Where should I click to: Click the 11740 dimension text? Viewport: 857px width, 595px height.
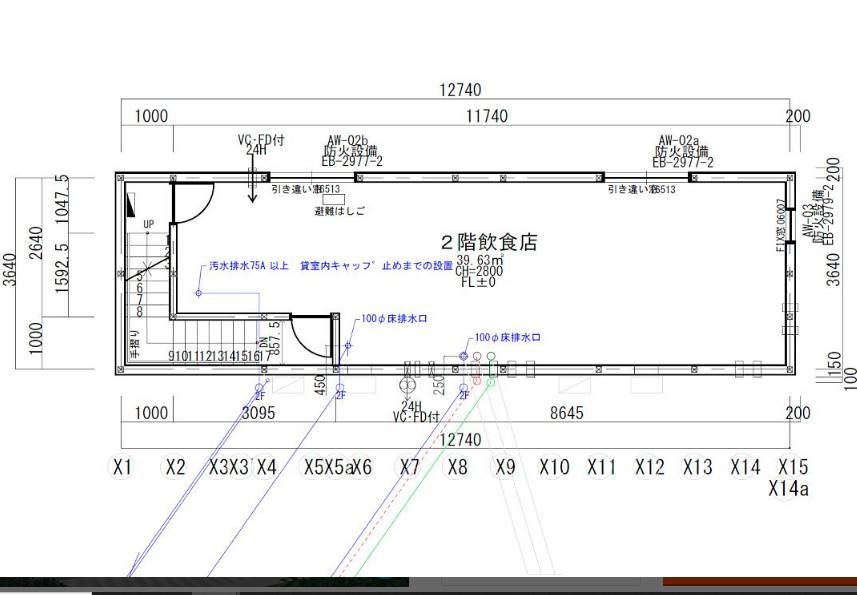[x=487, y=117]
